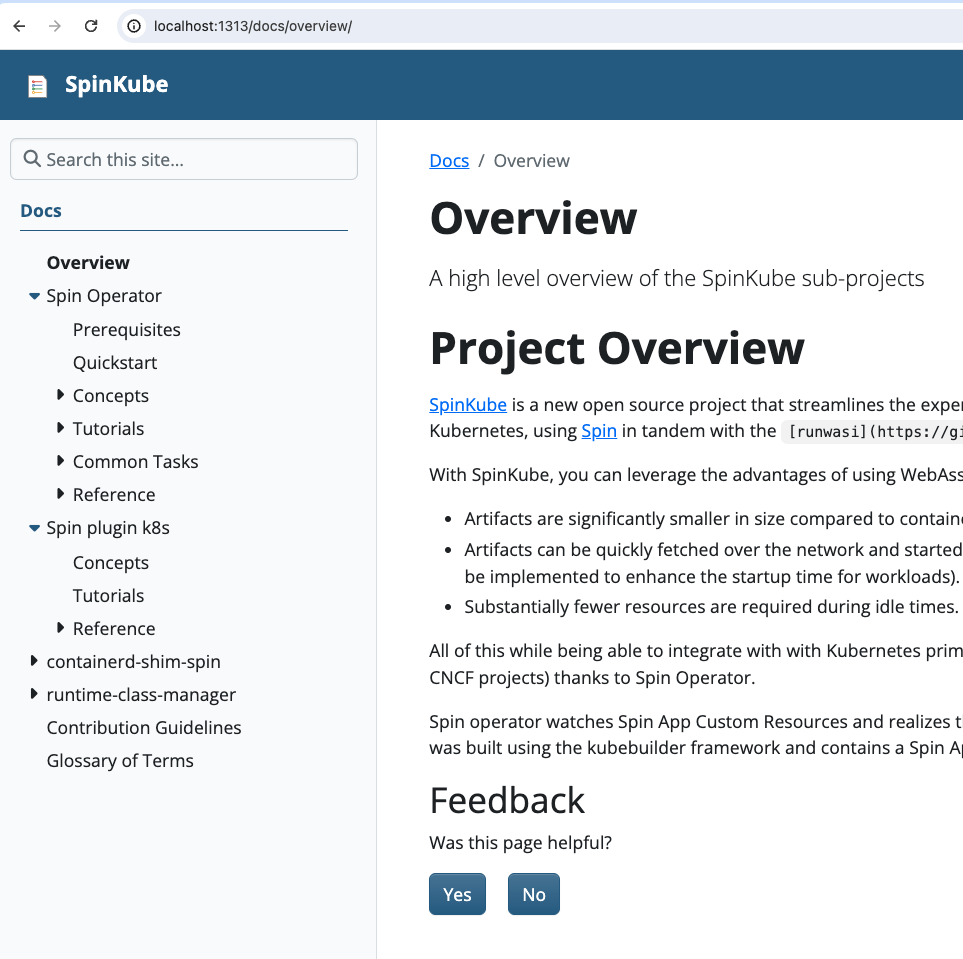The width and height of the screenshot is (963, 959).
Task: Follow the SpinKube link in paragraph
Action: point(468,405)
